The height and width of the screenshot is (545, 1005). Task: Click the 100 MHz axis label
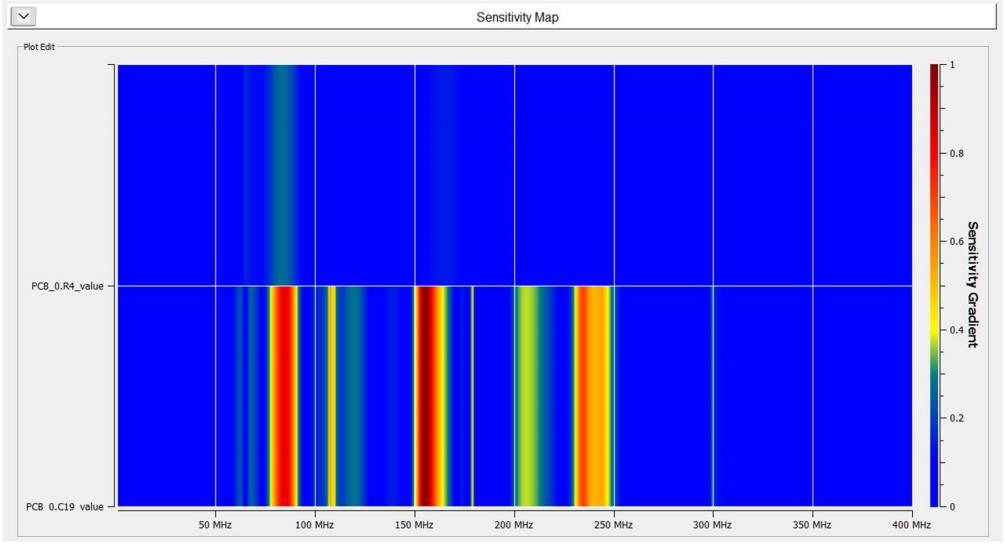tap(315, 524)
